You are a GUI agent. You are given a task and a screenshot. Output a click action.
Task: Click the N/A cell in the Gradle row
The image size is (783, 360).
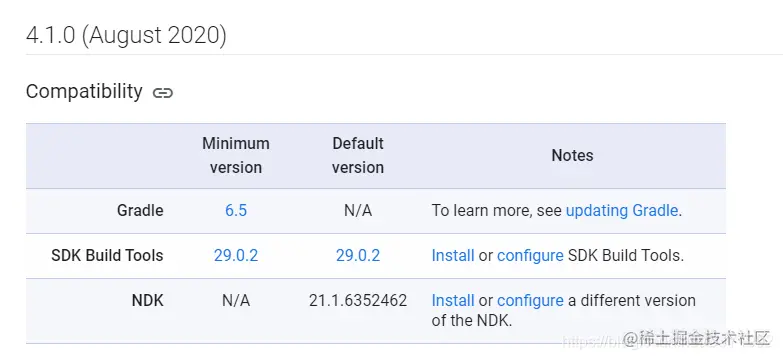(358, 211)
